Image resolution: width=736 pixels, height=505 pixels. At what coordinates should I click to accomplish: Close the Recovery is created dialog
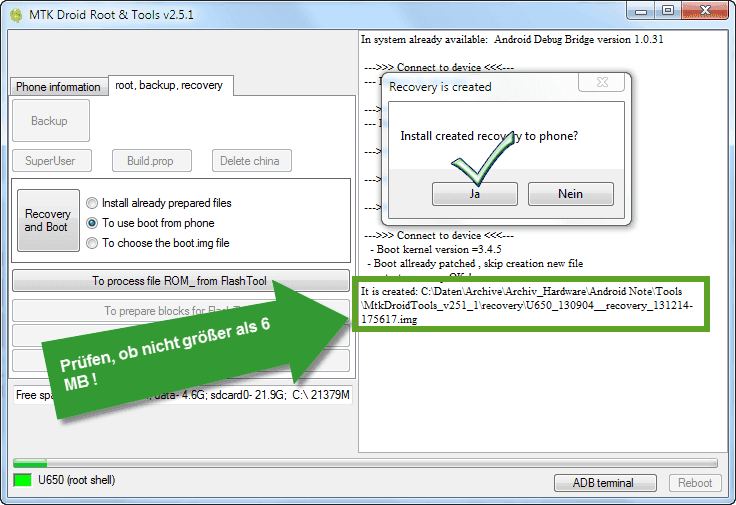pos(602,82)
